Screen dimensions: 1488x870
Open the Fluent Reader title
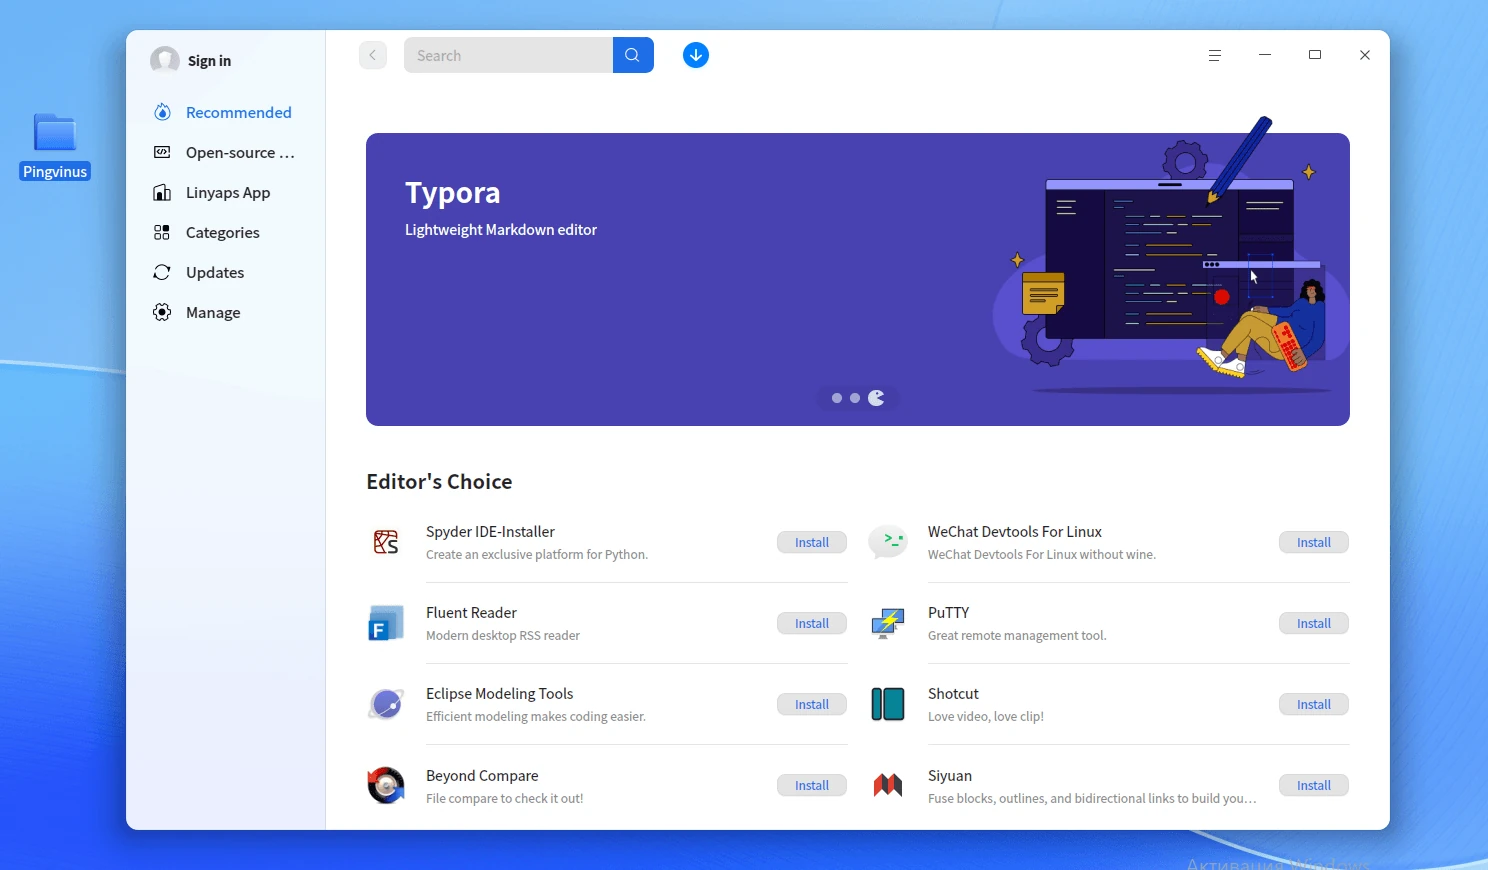tap(471, 613)
